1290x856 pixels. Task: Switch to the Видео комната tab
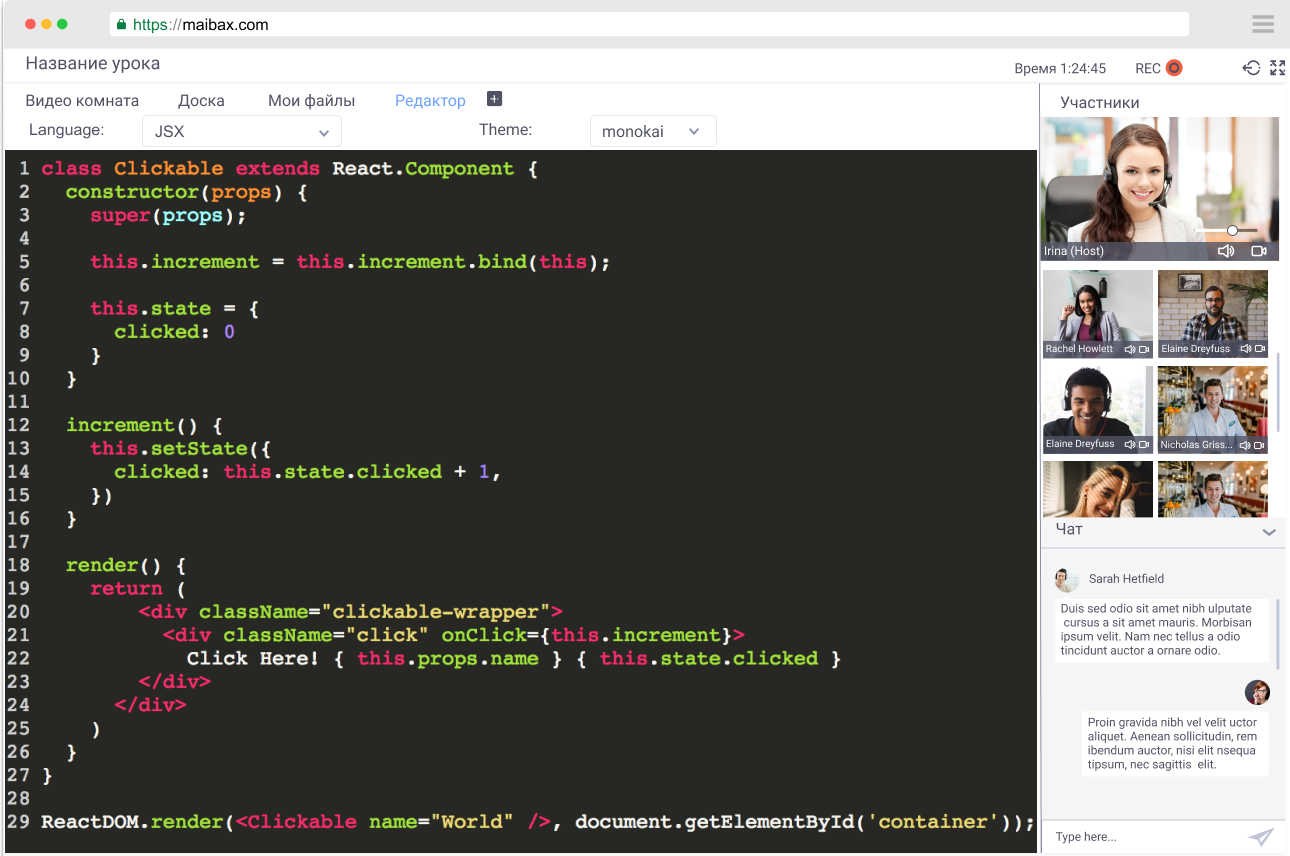coord(82,101)
